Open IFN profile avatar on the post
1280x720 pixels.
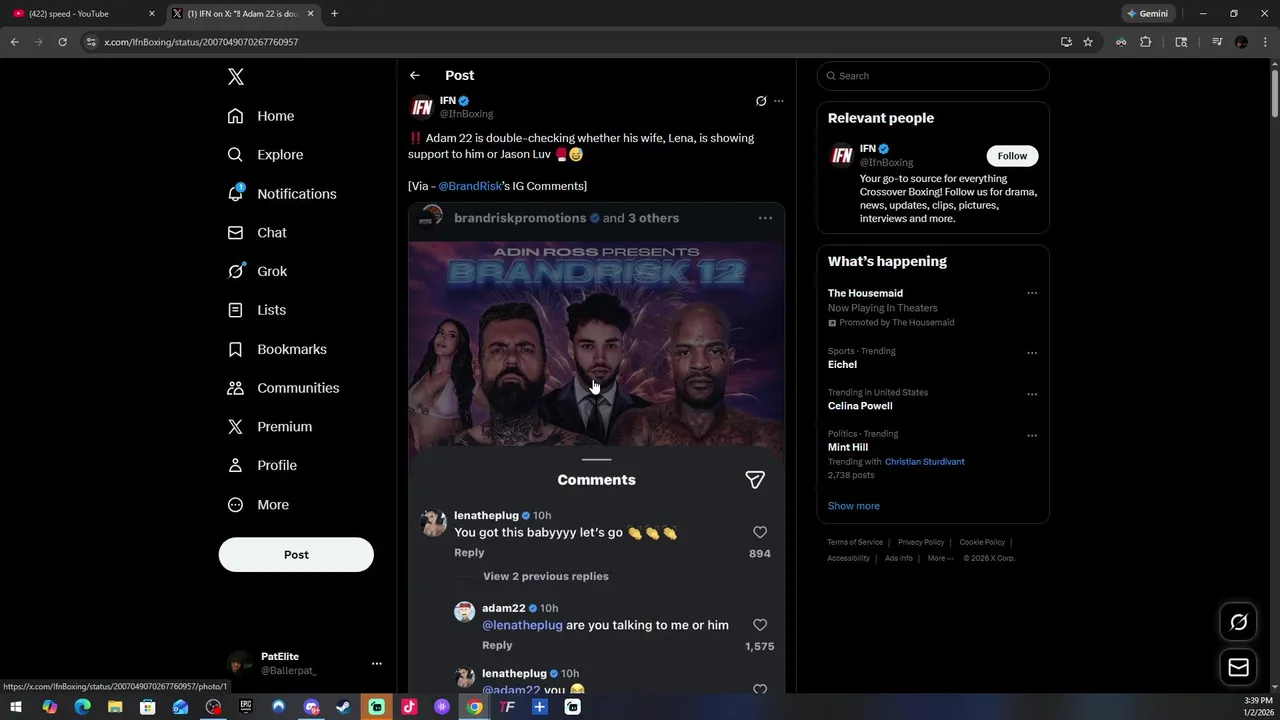[422, 106]
